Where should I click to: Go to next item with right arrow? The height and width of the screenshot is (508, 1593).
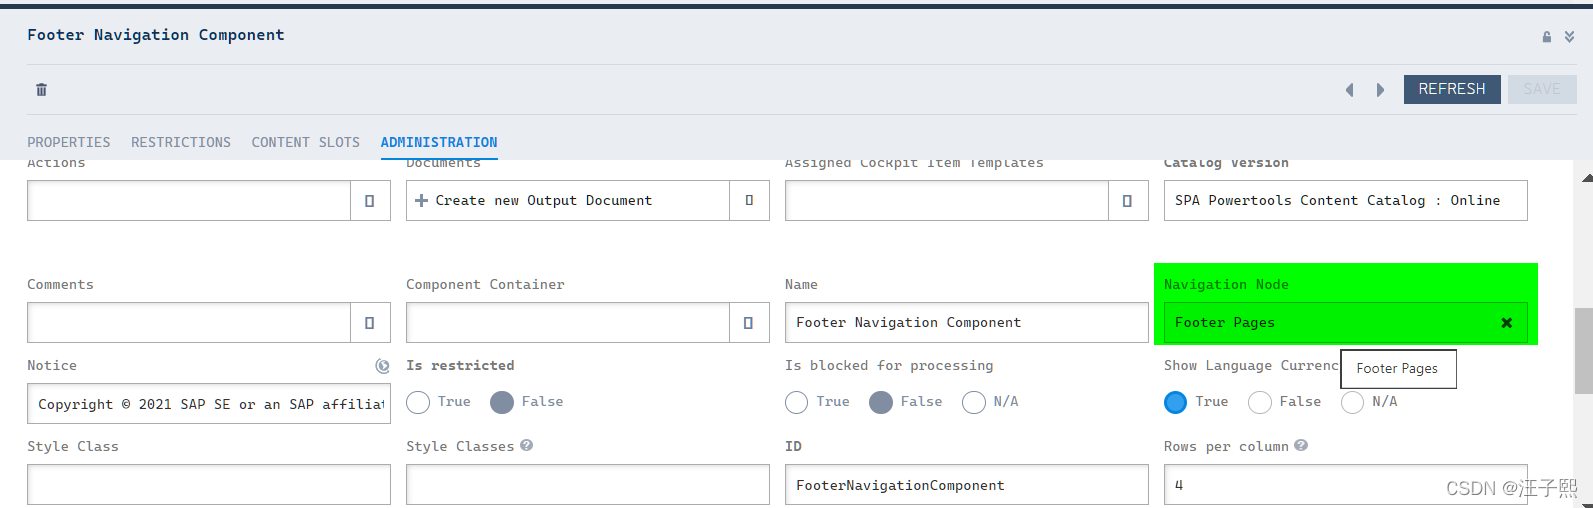click(x=1380, y=90)
